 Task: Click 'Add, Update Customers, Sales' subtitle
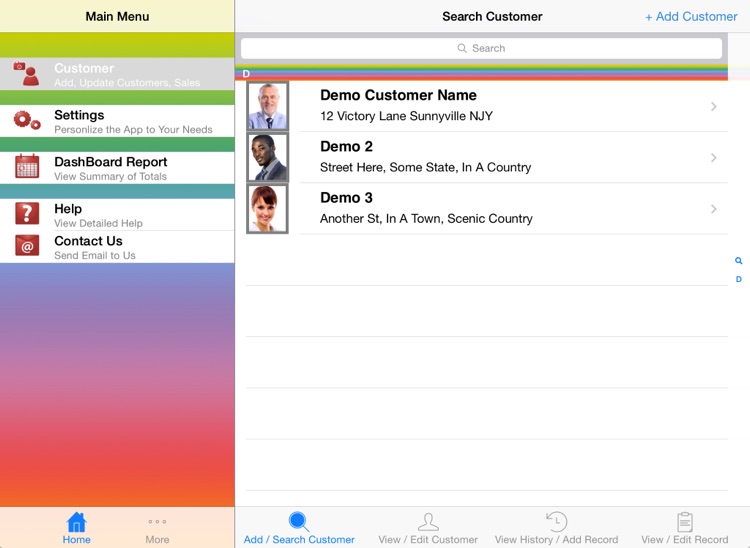(x=127, y=83)
